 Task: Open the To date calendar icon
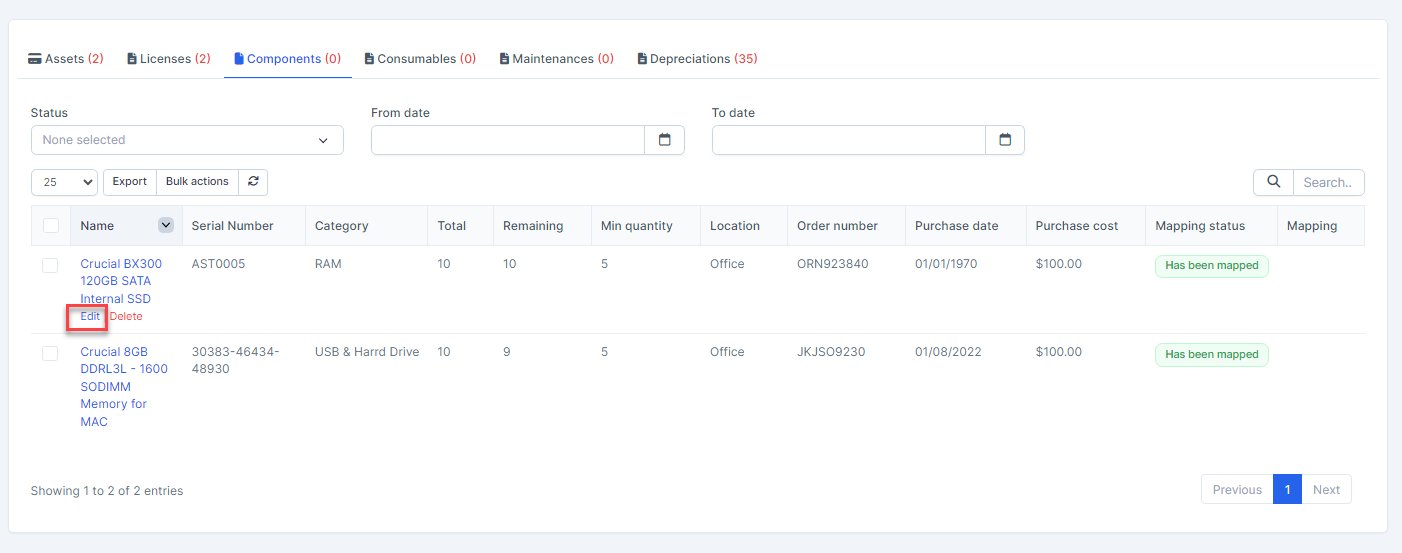point(1005,140)
